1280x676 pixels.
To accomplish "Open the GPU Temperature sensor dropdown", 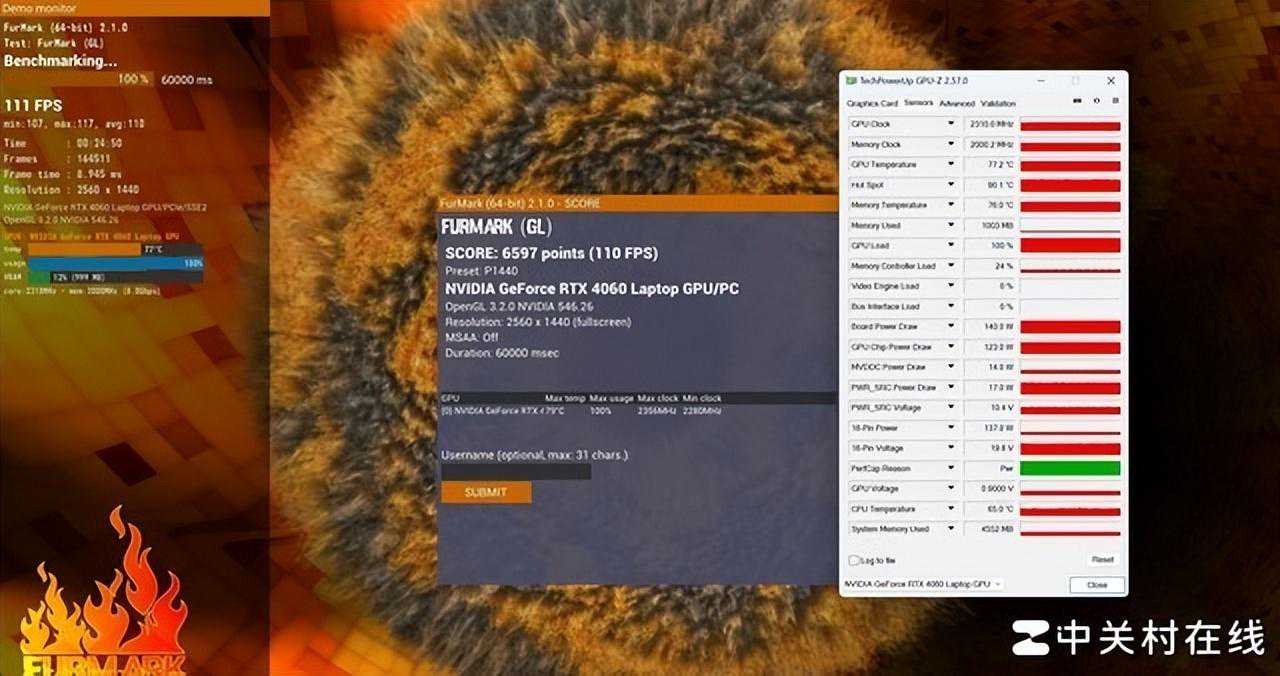I will 951,164.
